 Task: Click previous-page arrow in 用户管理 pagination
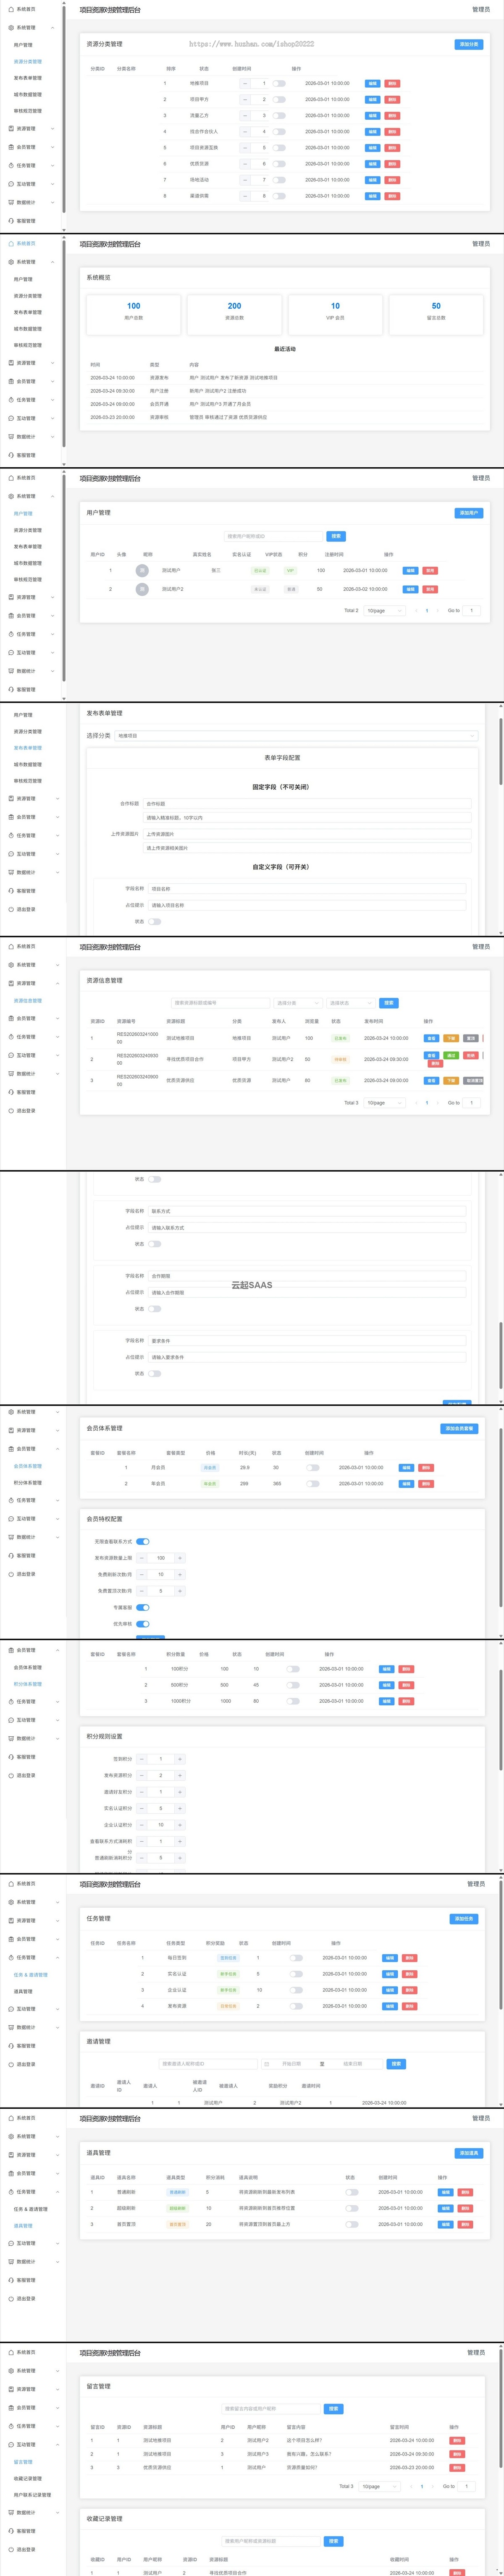[417, 610]
